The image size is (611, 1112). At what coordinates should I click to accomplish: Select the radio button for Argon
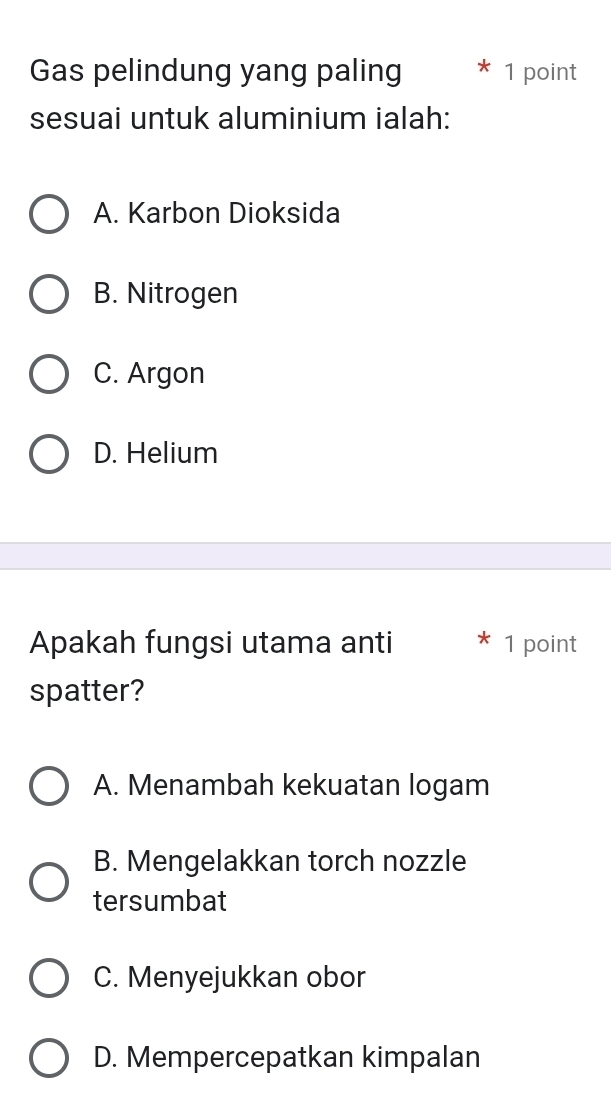49,375
